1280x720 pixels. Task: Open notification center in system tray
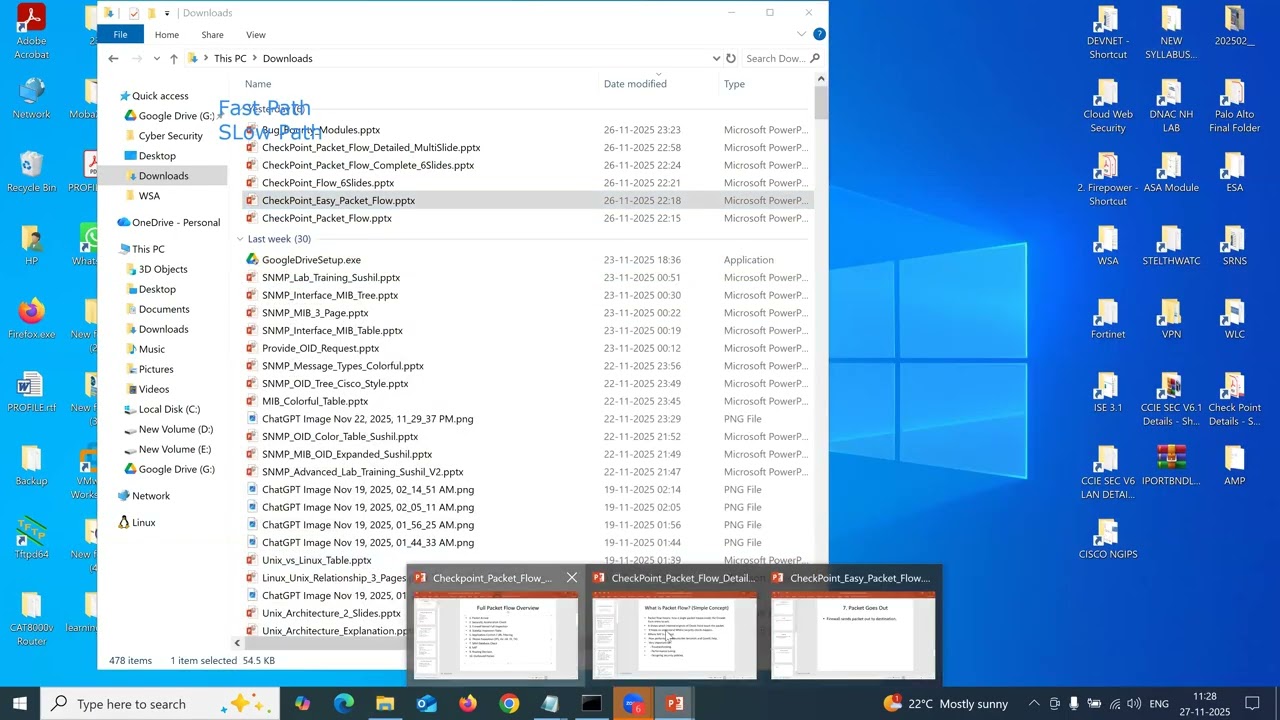[x=1252, y=704]
